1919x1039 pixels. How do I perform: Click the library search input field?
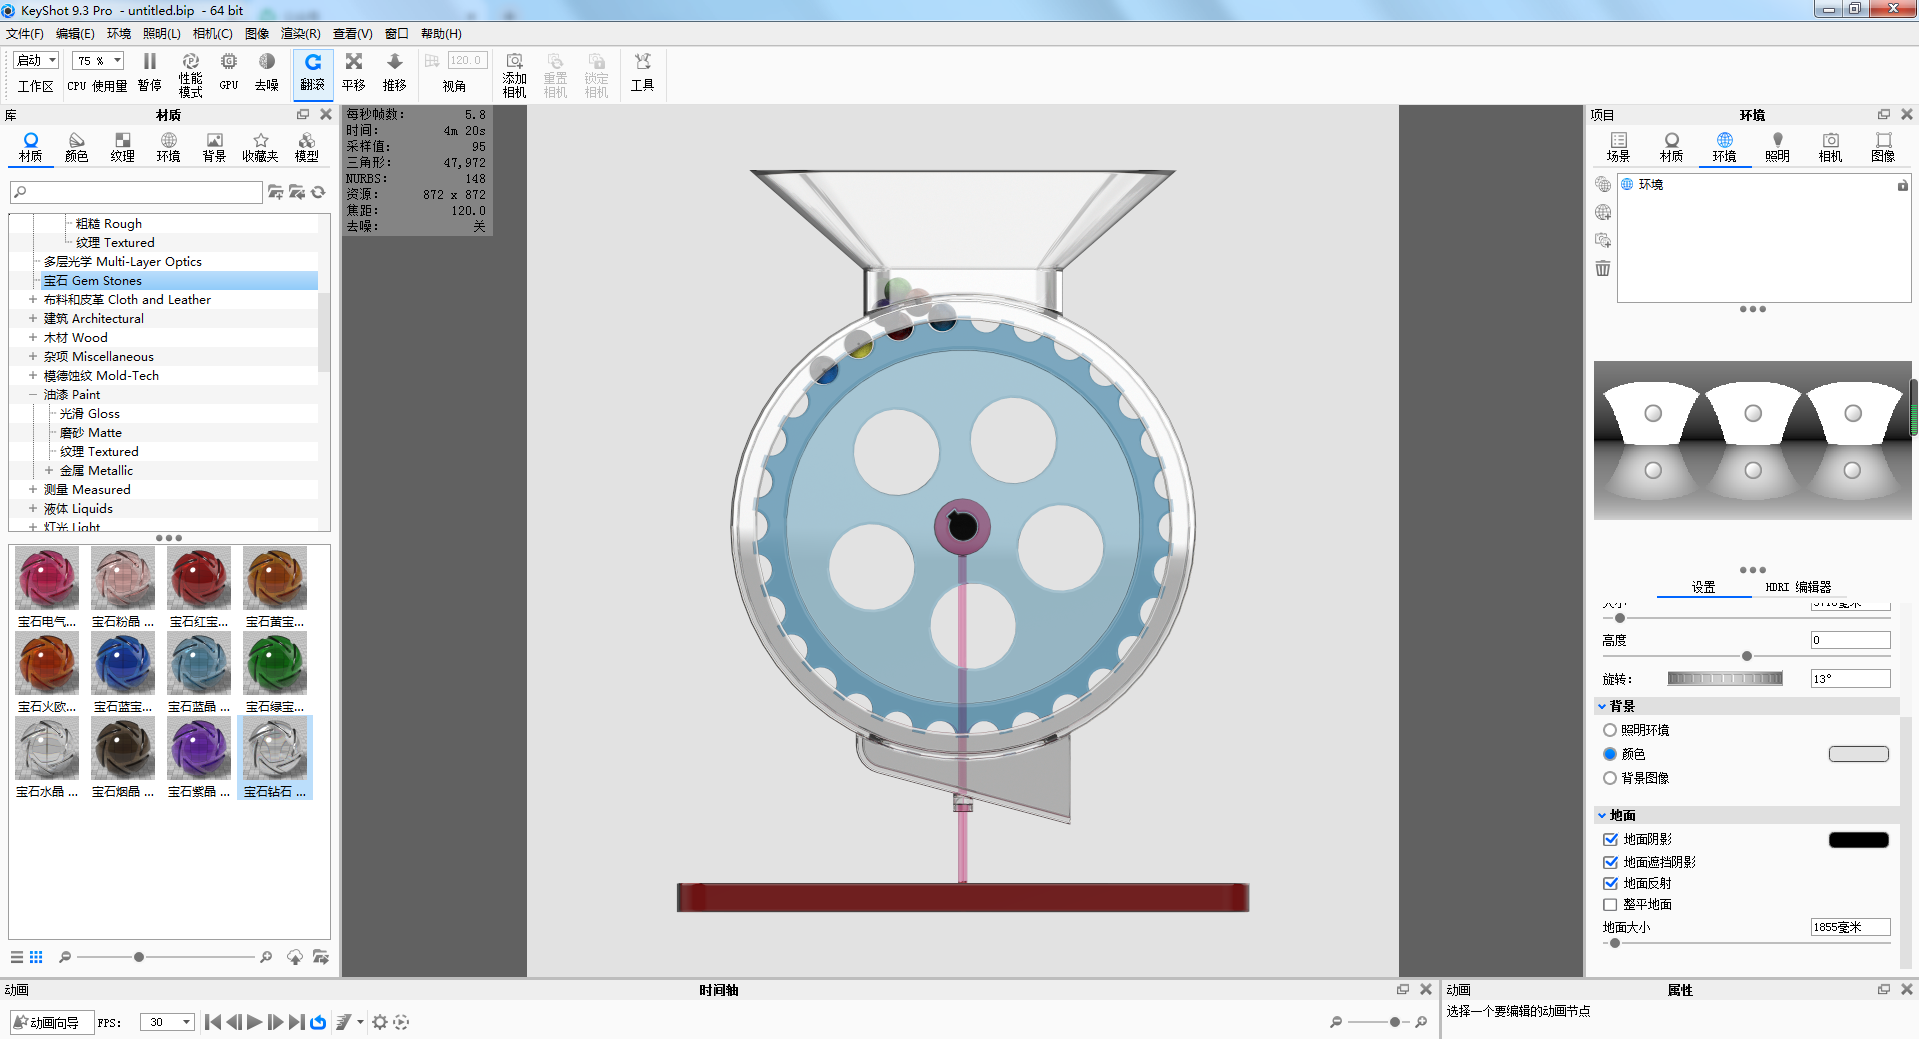(x=137, y=192)
